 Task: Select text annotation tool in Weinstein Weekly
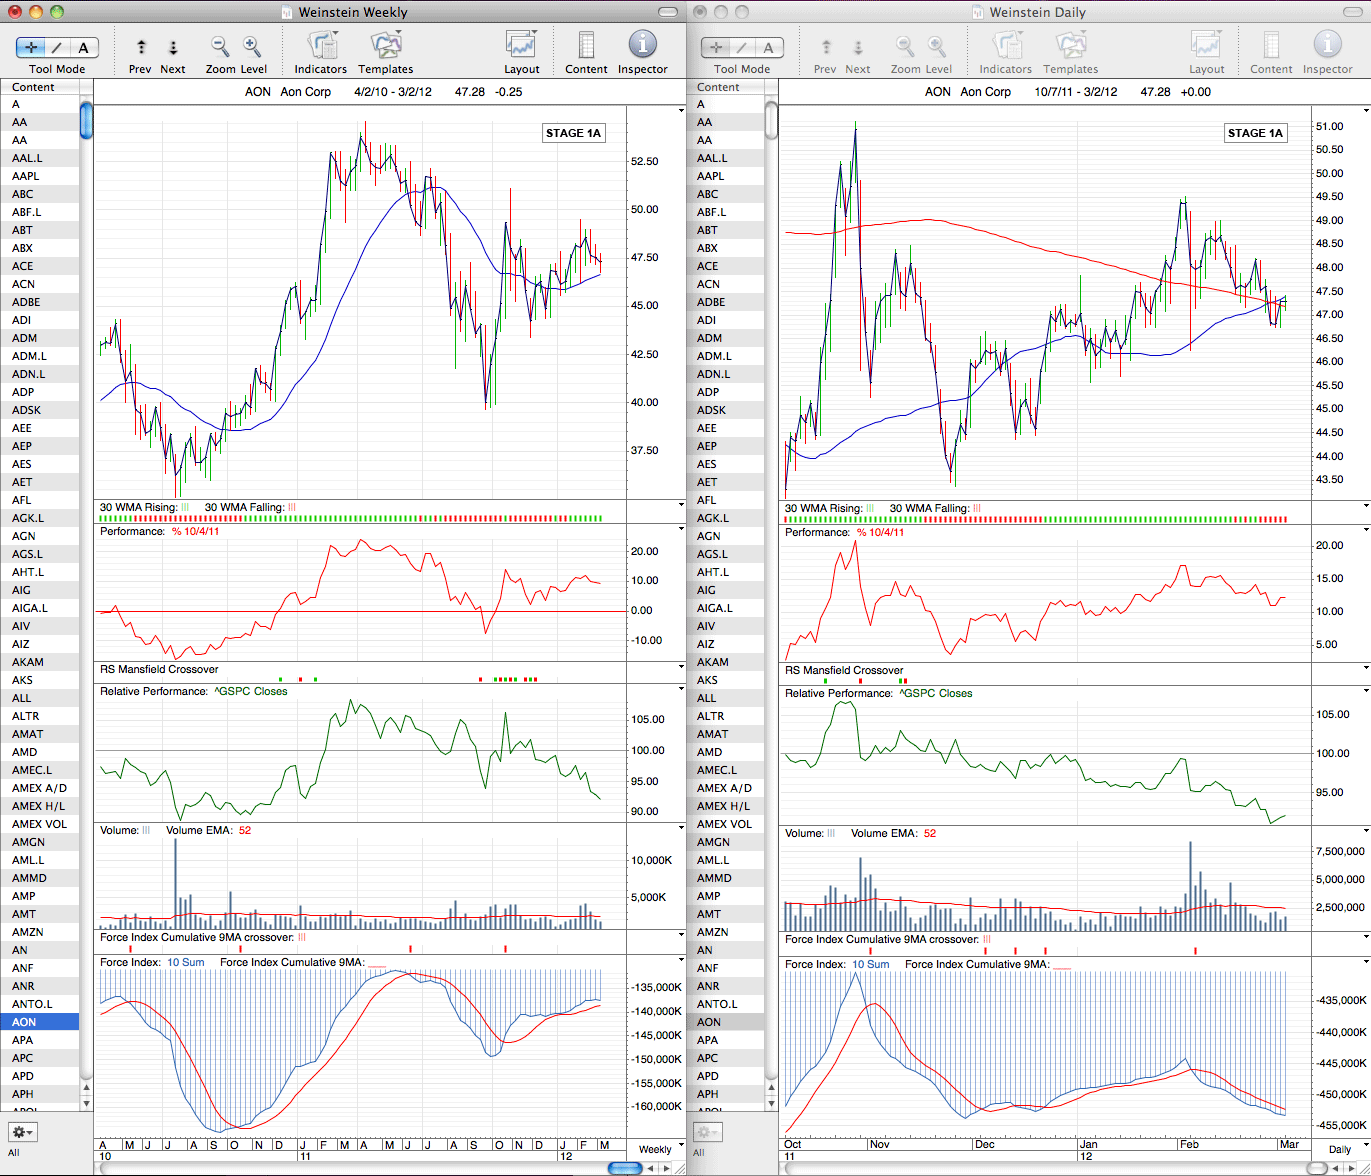tap(84, 47)
